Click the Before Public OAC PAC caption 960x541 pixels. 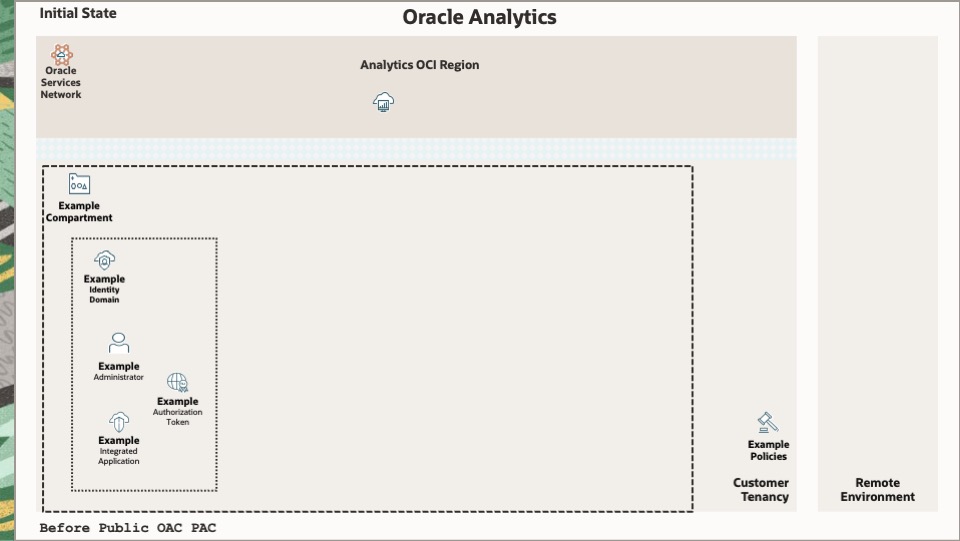click(x=127, y=528)
